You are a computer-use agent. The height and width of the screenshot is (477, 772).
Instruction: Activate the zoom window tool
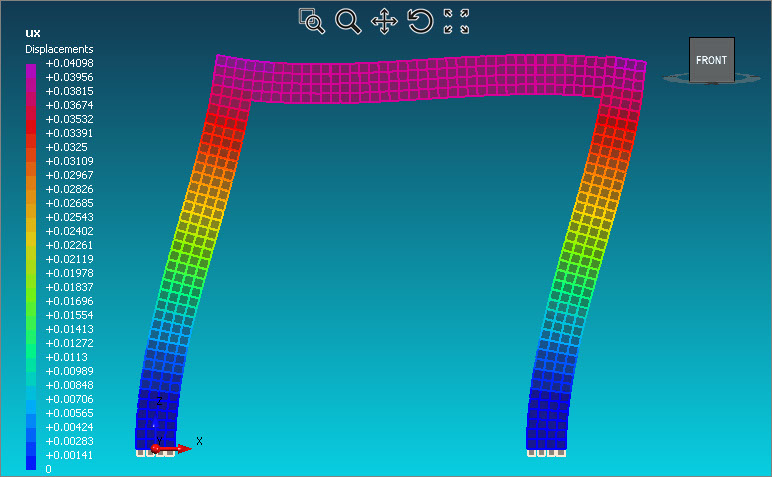[312, 21]
